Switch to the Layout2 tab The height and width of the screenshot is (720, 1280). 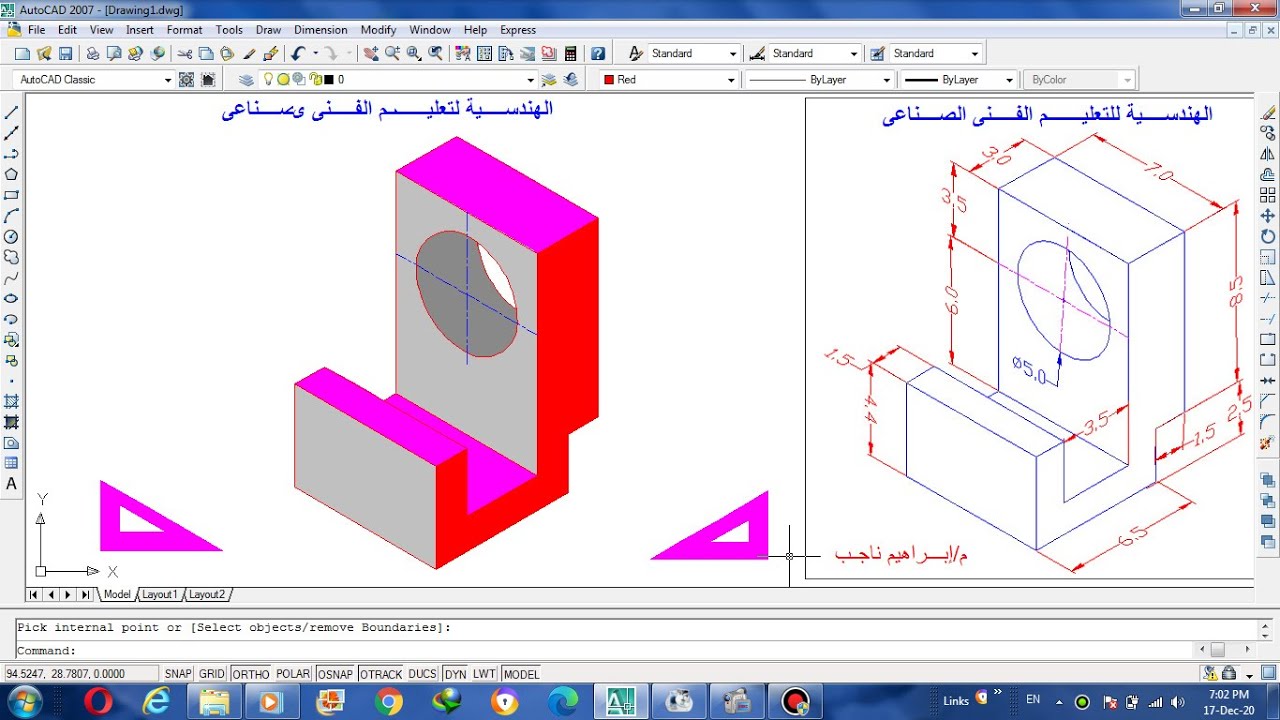pyautogui.click(x=207, y=594)
